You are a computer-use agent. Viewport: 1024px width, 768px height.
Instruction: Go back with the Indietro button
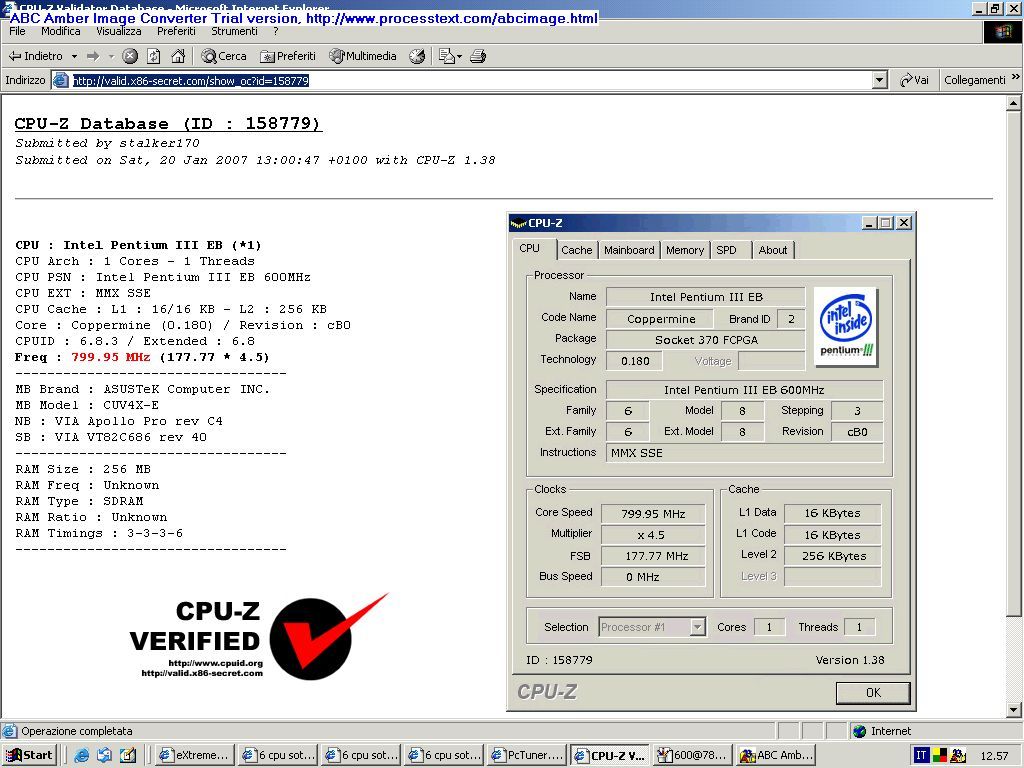pos(35,56)
